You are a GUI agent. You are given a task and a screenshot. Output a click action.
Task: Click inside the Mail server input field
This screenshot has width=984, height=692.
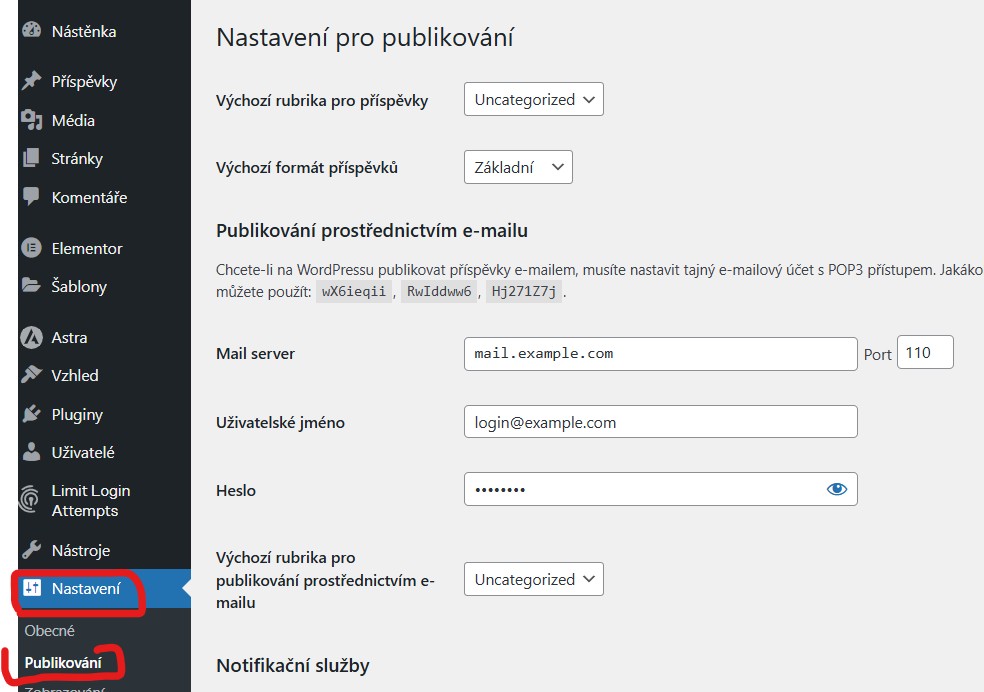coord(660,353)
